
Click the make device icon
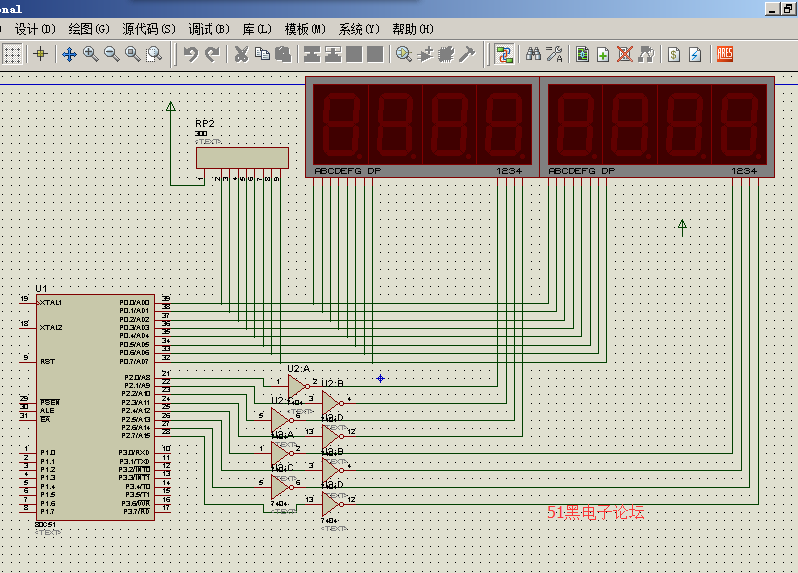tap(425, 54)
